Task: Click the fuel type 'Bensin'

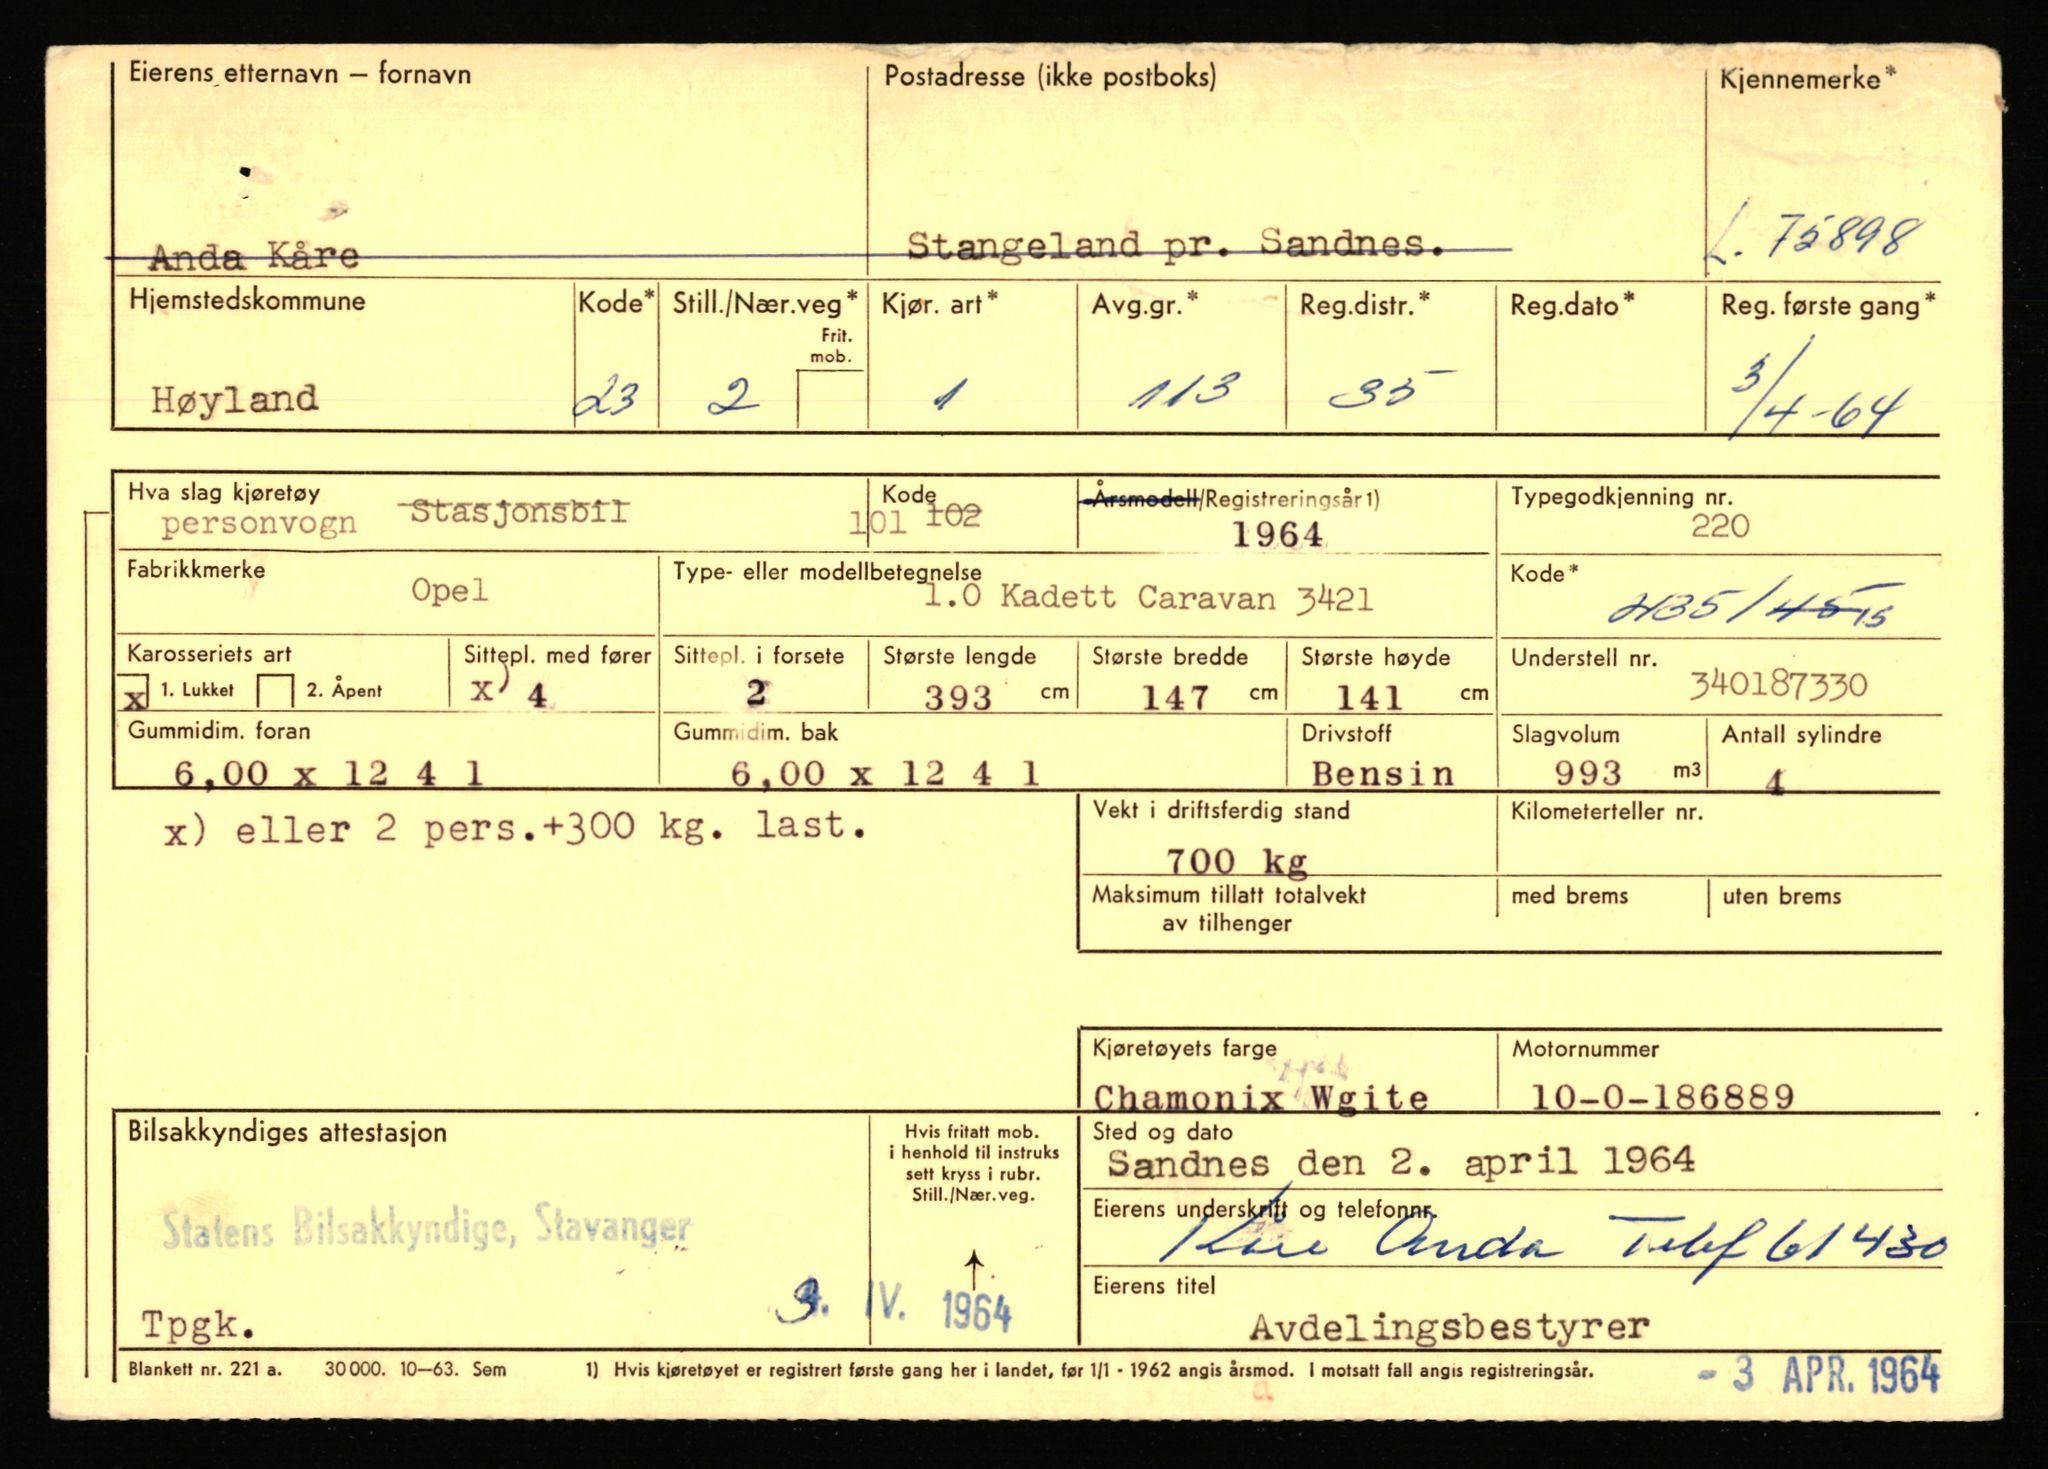Action: pyautogui.click(x=1383, y=774)
